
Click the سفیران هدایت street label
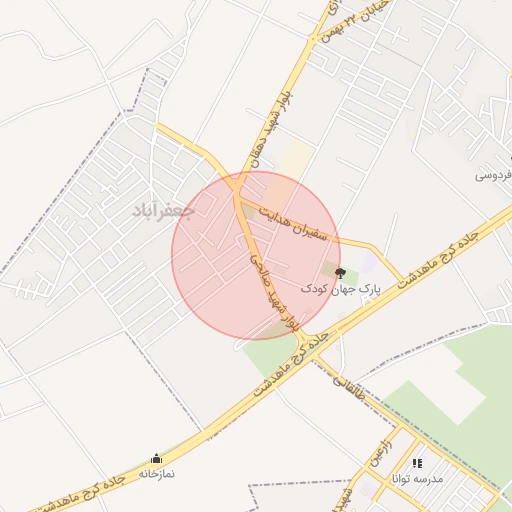pyautogui.click(x=293, y=225)
